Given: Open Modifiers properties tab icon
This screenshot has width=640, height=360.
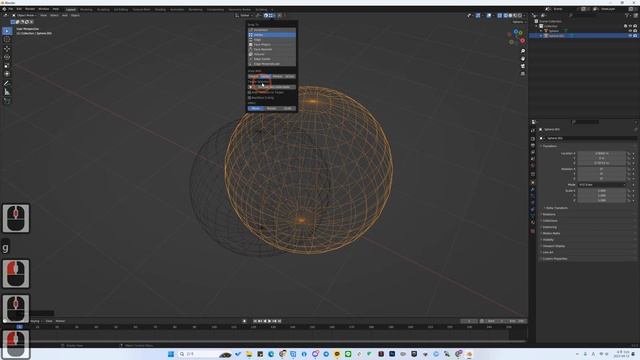Looking at the screenshot, I should 533,190.
